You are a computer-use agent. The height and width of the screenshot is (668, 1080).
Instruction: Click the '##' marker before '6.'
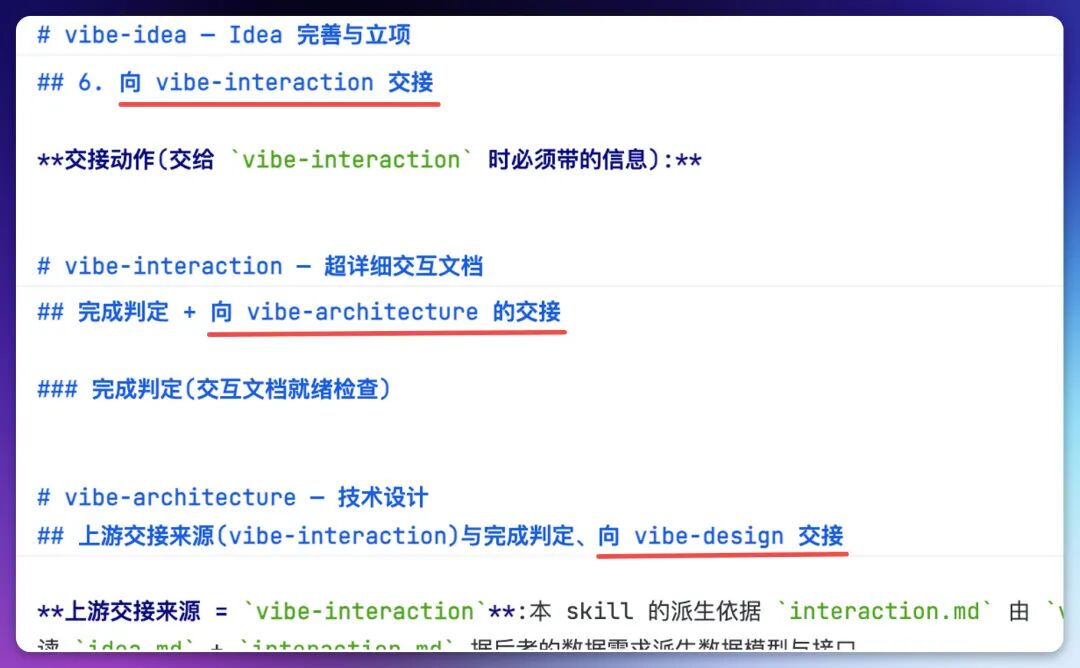click(50, 82)
